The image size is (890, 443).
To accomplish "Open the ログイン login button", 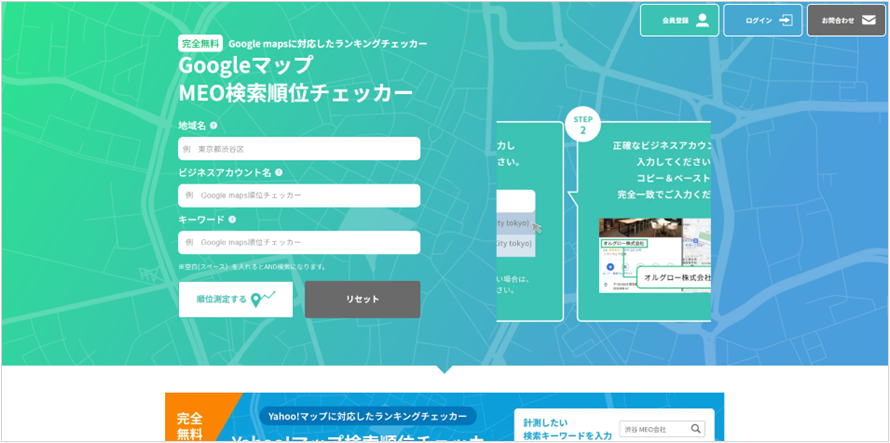I will point(763,20).
